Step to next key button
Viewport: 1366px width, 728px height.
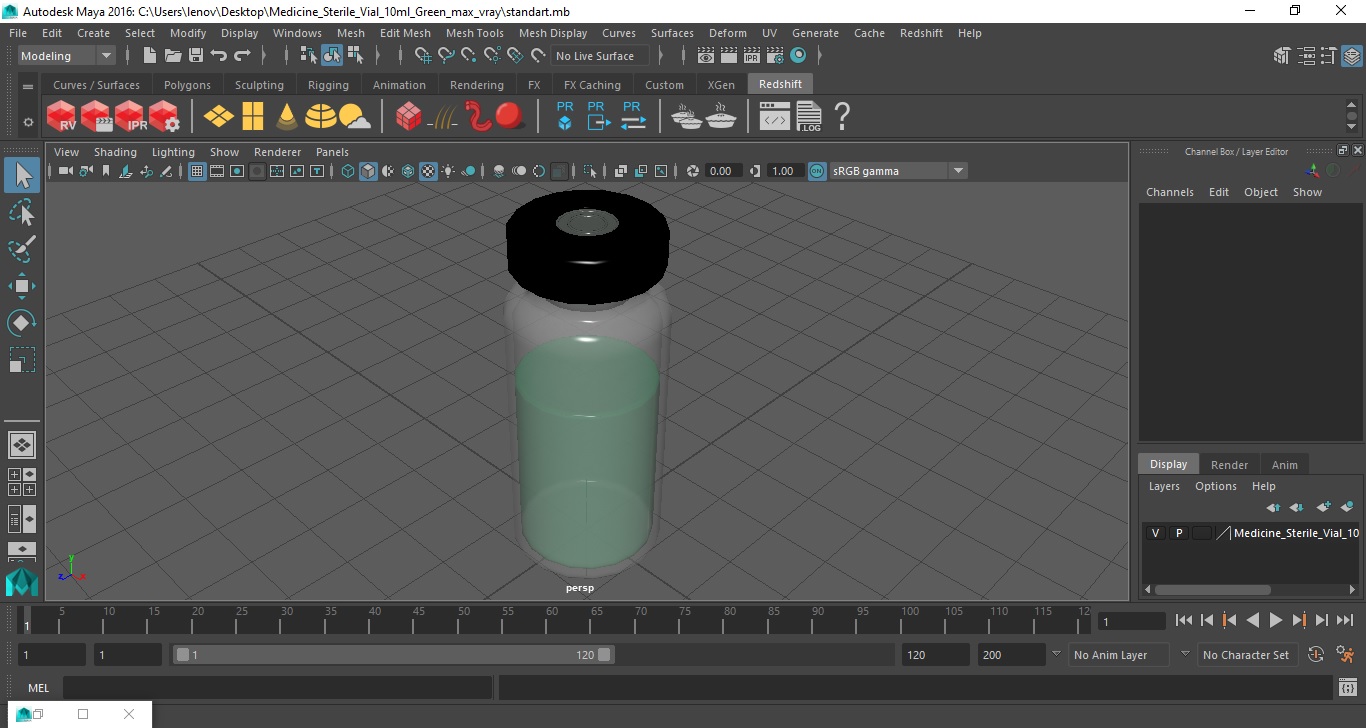click(x=1299, y=620)
